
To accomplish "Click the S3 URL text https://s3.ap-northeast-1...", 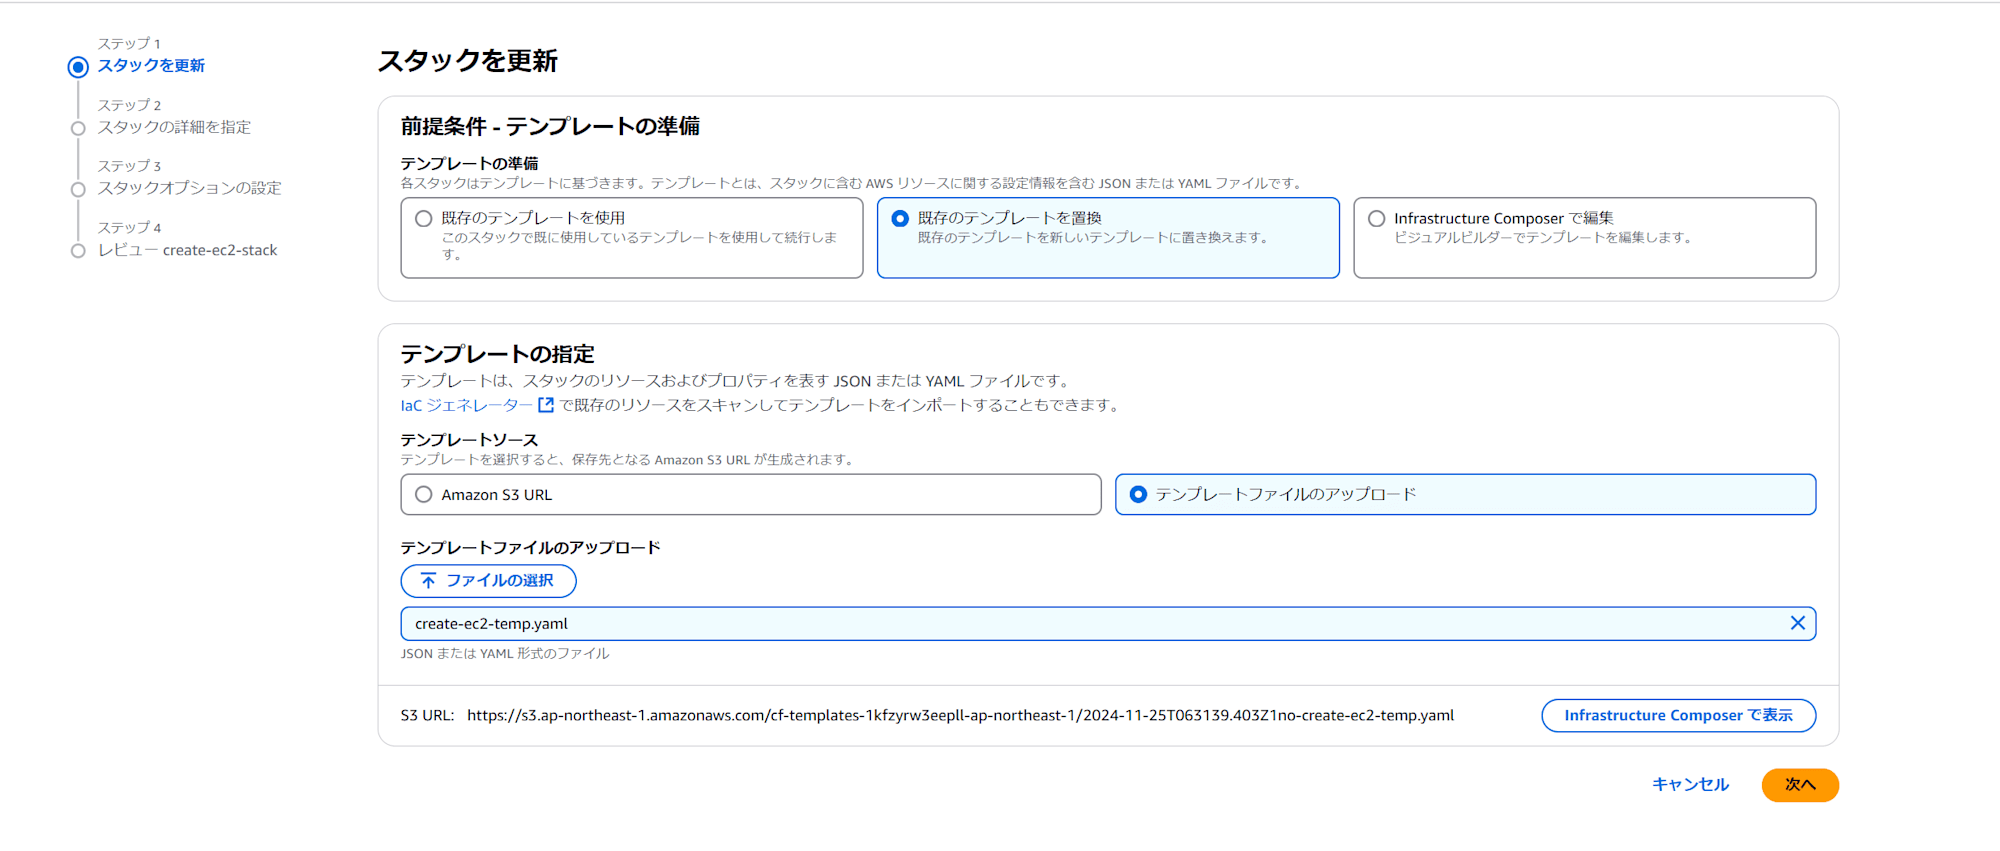I will coord(960,716).
